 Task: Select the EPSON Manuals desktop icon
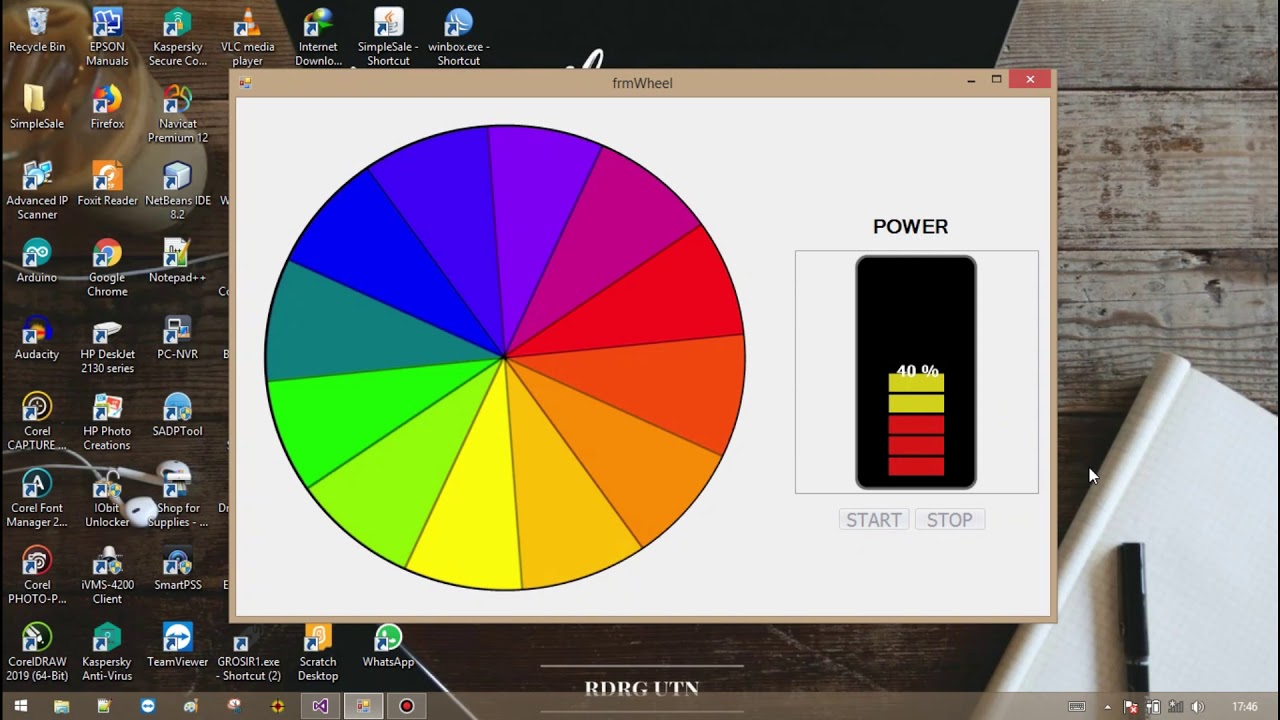pos(107,37)
